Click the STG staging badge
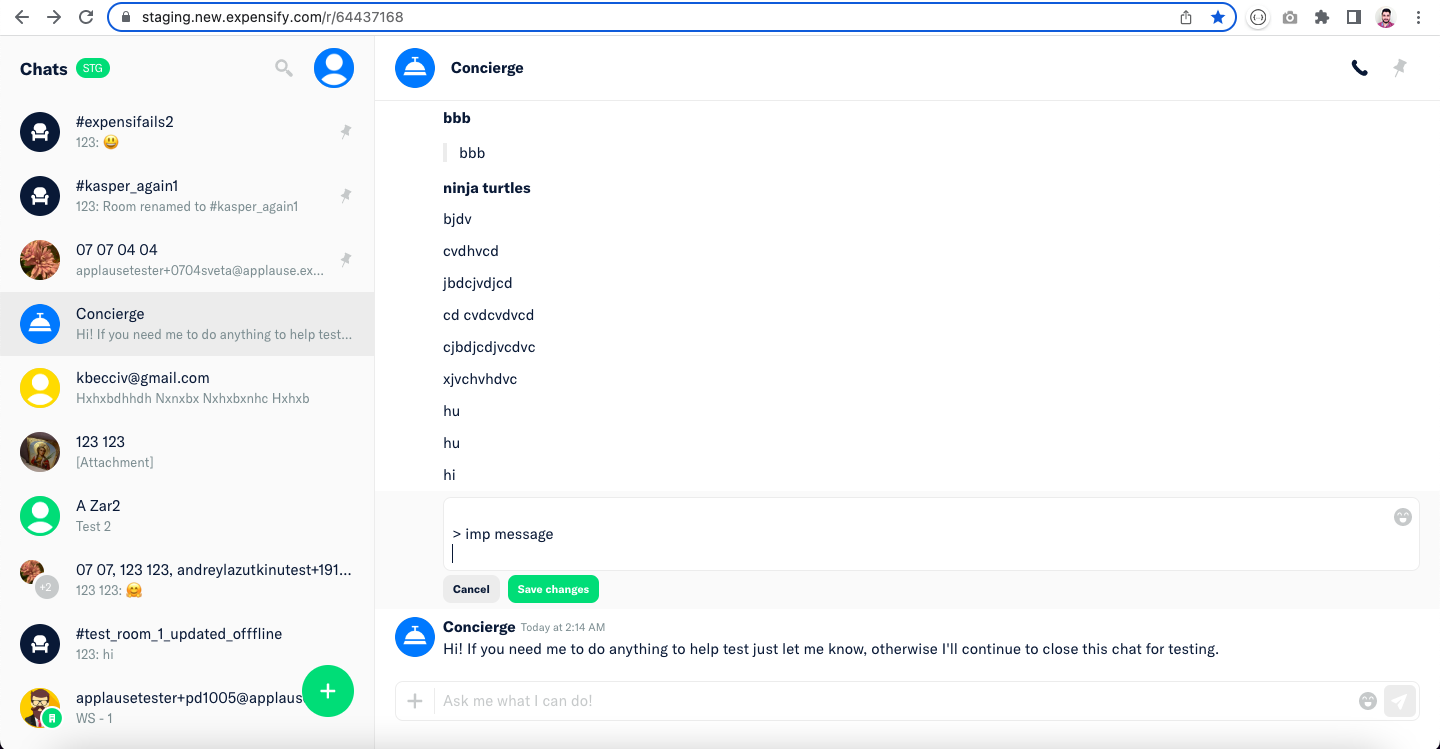Image resolution: width=1440 pixels, height=749 pixels. pyautogui.click(x=93, y=68)
